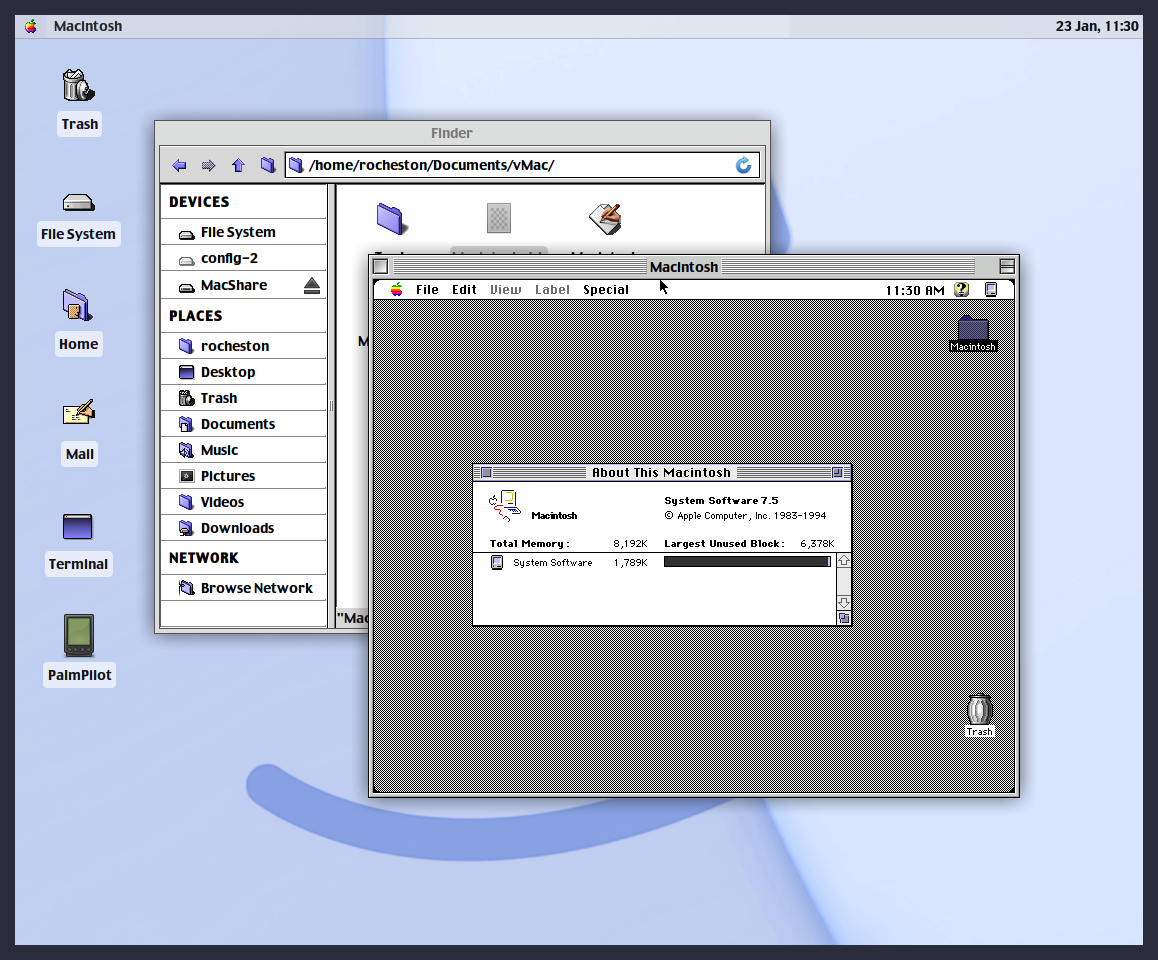Select the folder icon in Finder file pane
The width and height of the screenshot is (1158, 960).
(392, 219)
